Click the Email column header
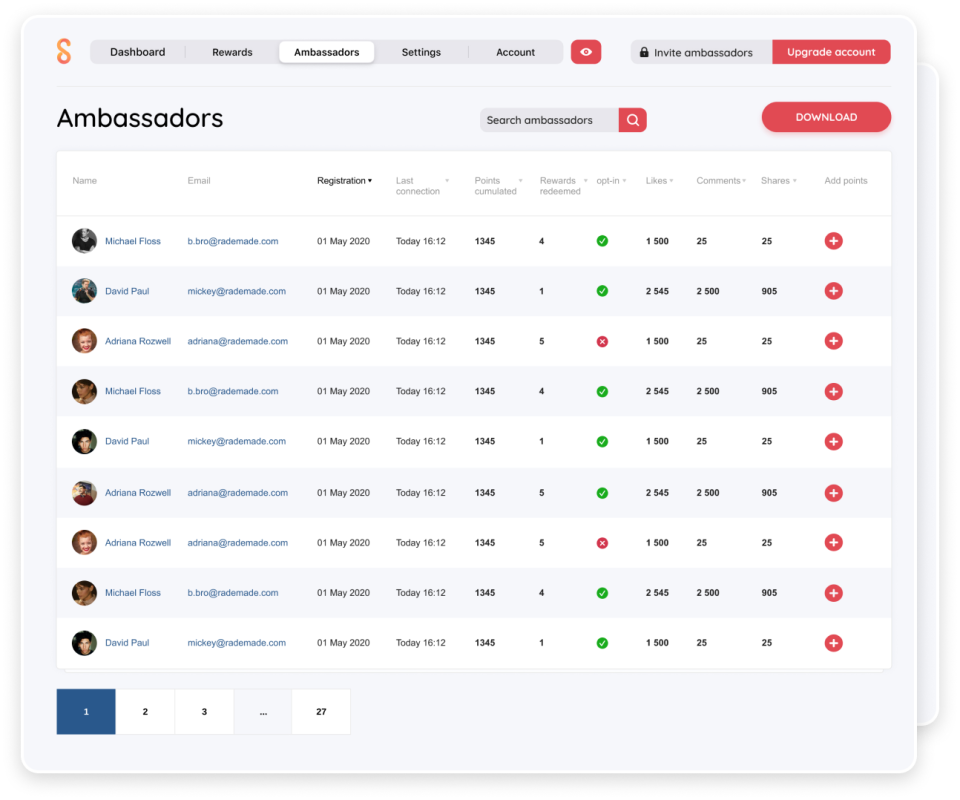Screen dimensions: 960x800 click(199, 181)
